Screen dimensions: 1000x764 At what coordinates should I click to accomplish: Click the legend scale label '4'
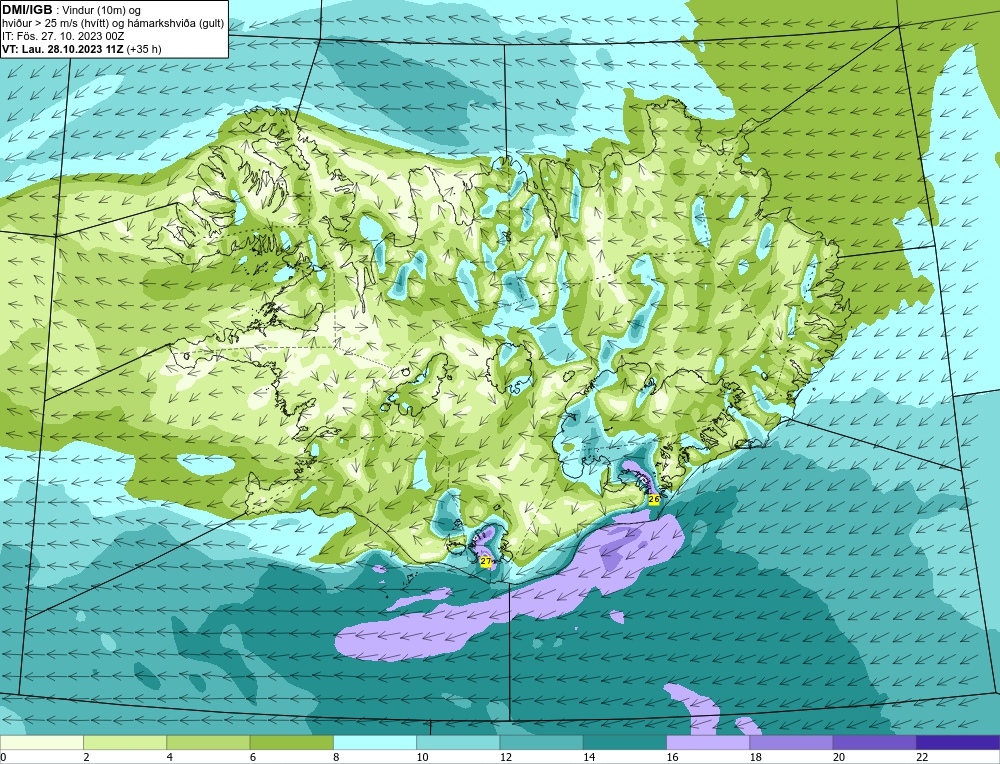point(170,757)
